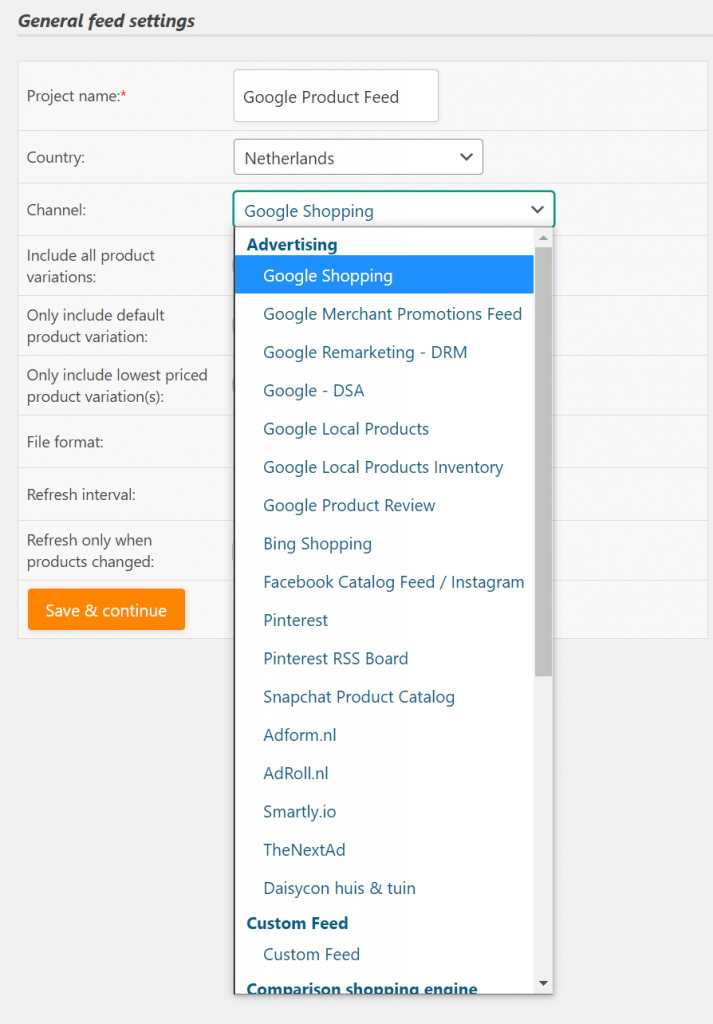The image size is (713, 1024).
Task: Click Only include lowest priced variation label
Action: point(117,386)
